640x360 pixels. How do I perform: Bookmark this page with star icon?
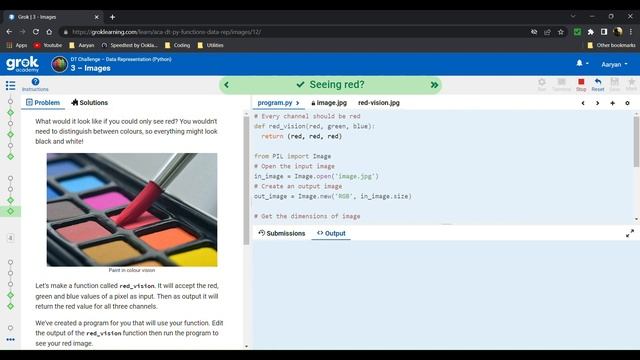[x=561, y=32]
